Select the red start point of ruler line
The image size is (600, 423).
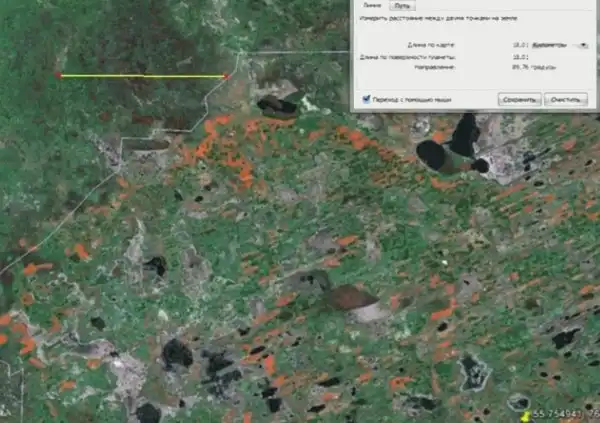pos(59,76)
